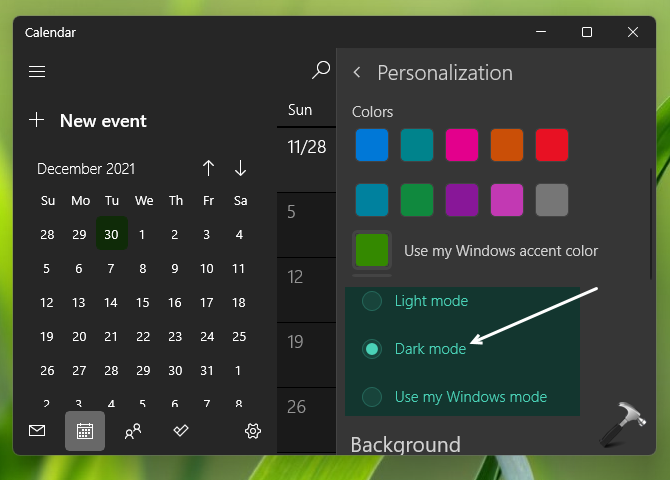The width and height of the screenshot is (670, 480).
Task: Click the Calendar icon in bottom bar
Action: coord(85,431)
